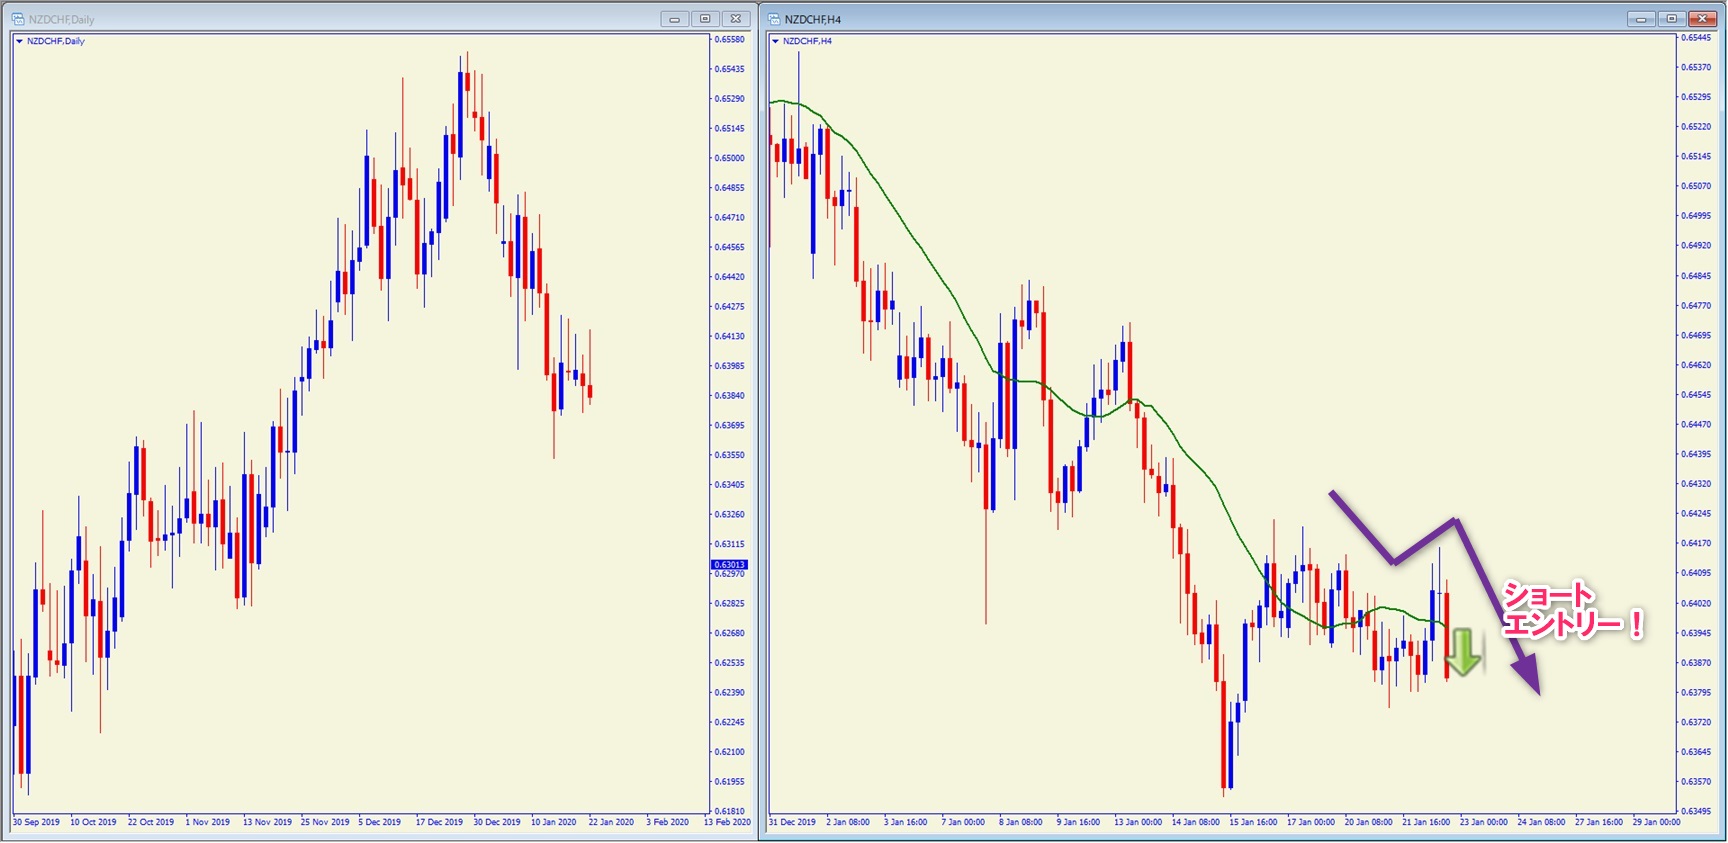Screen dimensions: 1728x843
Task: Close the NZDCHF,Daily chart window
Action: click(x=735, y=19)
